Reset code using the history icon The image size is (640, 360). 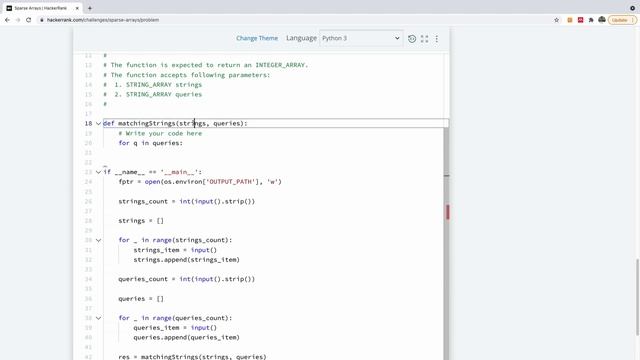tap(412, 39)
